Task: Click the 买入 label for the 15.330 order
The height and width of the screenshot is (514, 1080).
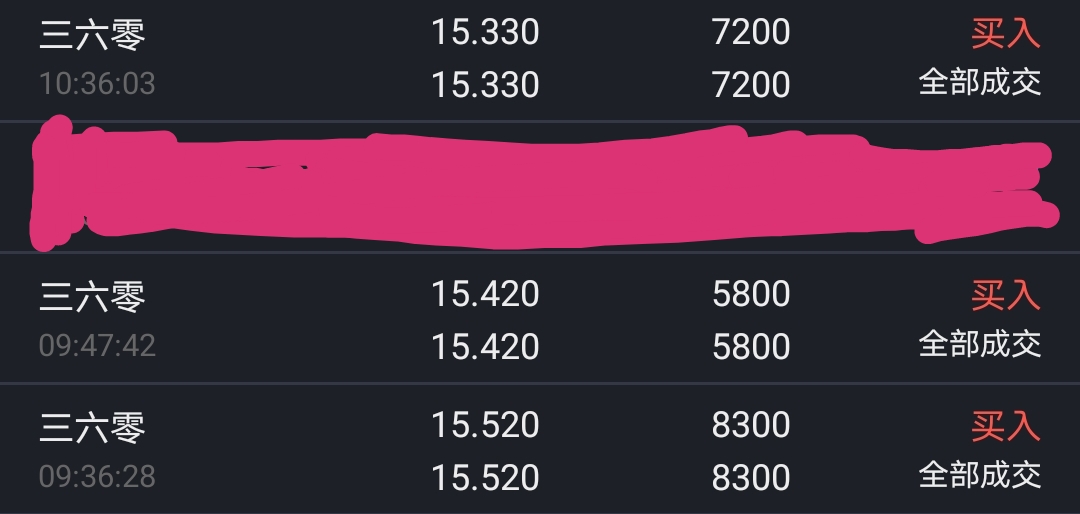Action: pyautogui.click(x=1006, y=33)
